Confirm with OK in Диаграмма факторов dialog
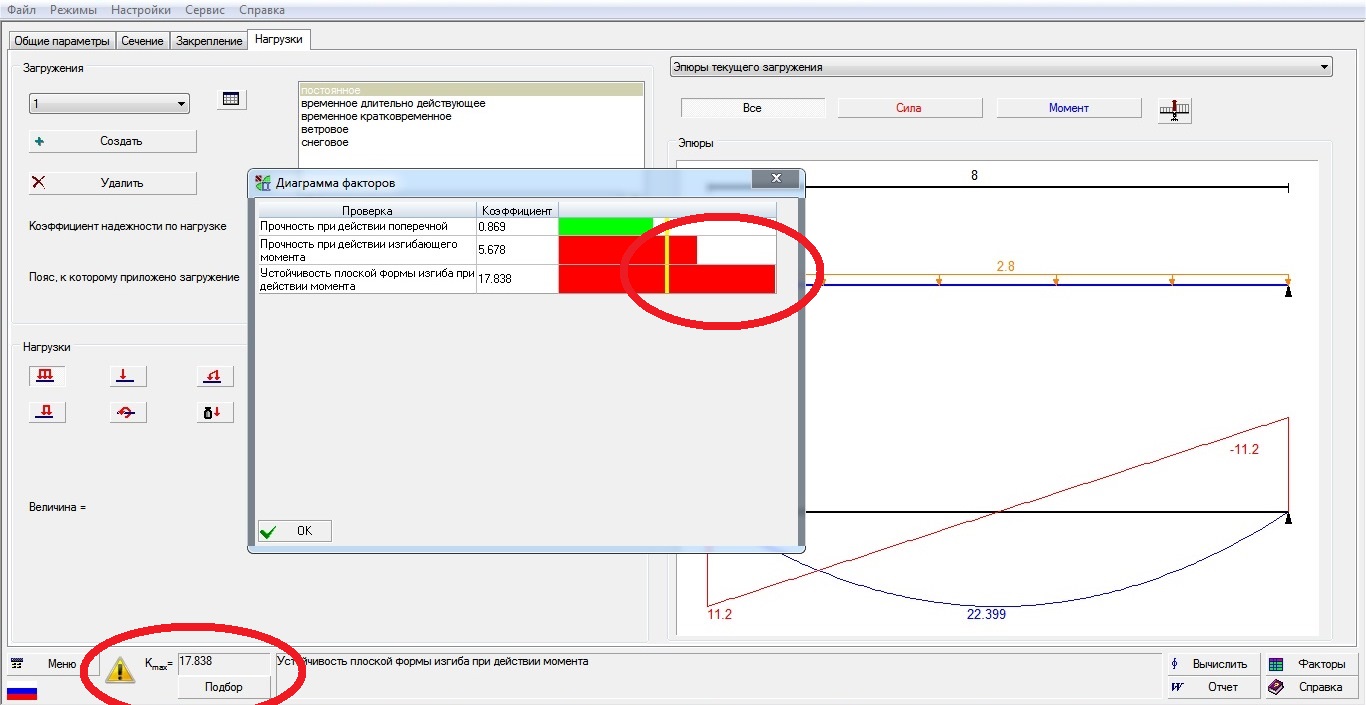The width and height of the screenshot is (1366, 705). (294, 531)
